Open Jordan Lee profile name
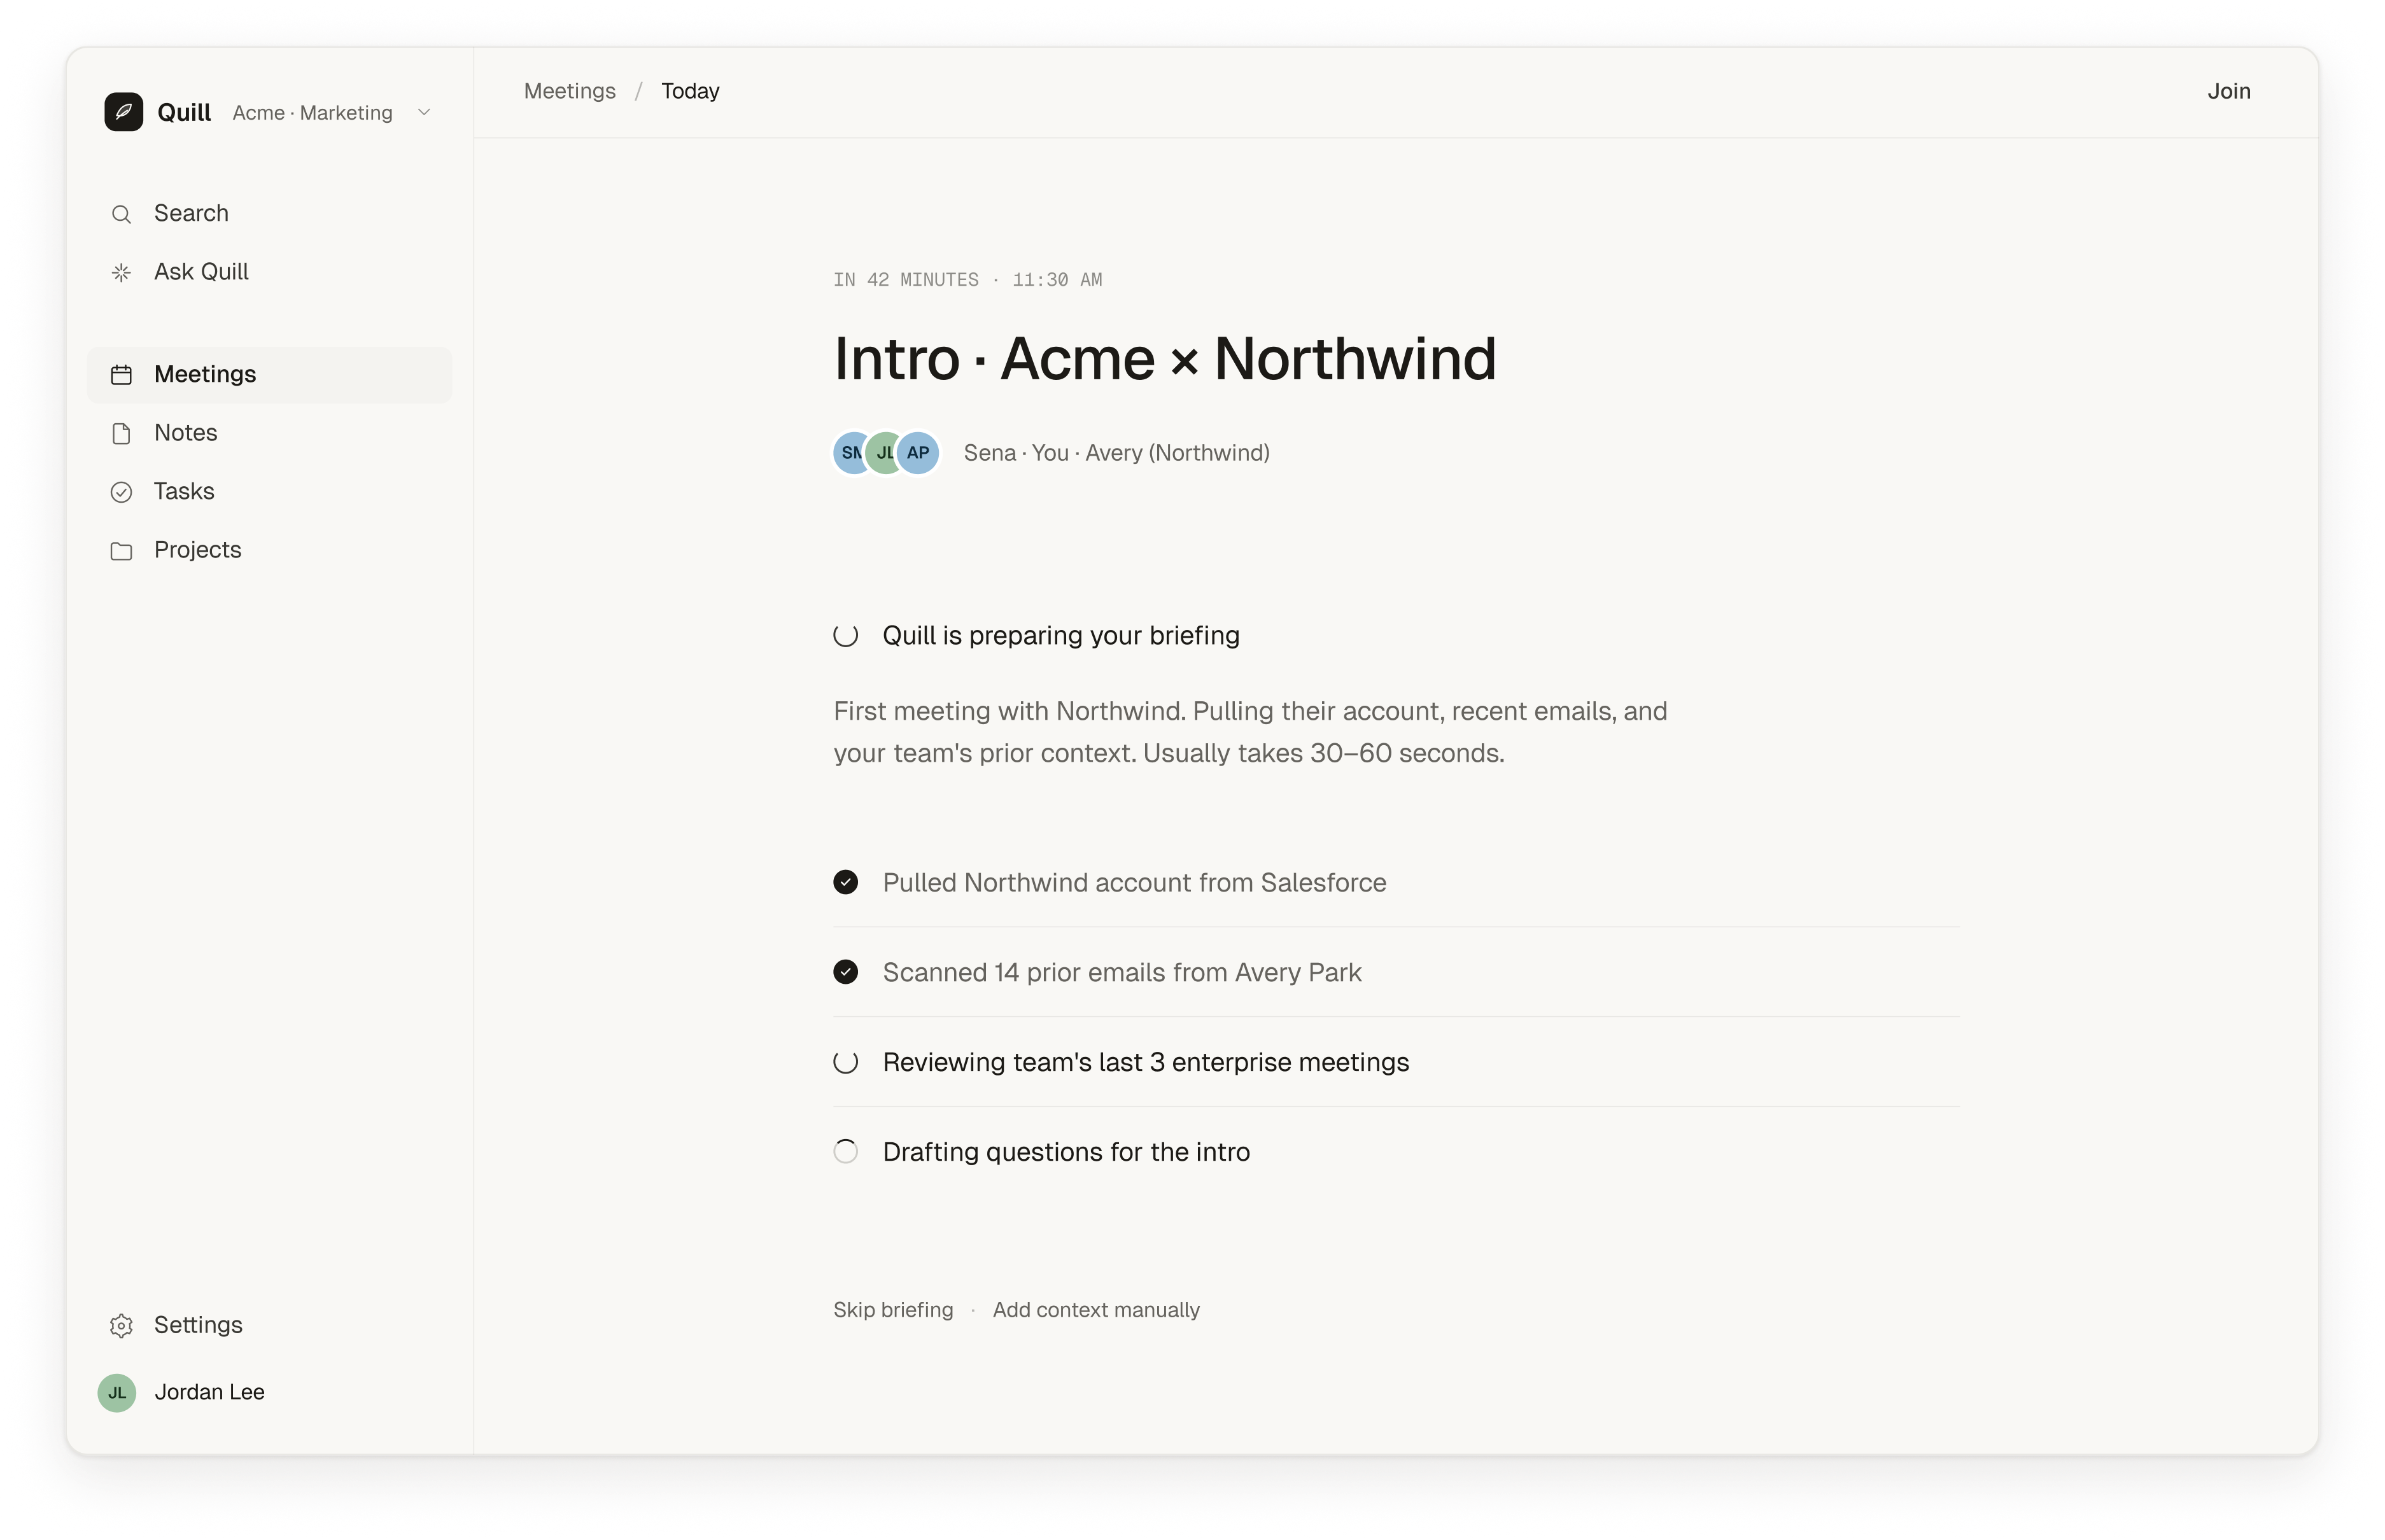Viewport: 2385px width, 1540px height. pos(210,1392)
